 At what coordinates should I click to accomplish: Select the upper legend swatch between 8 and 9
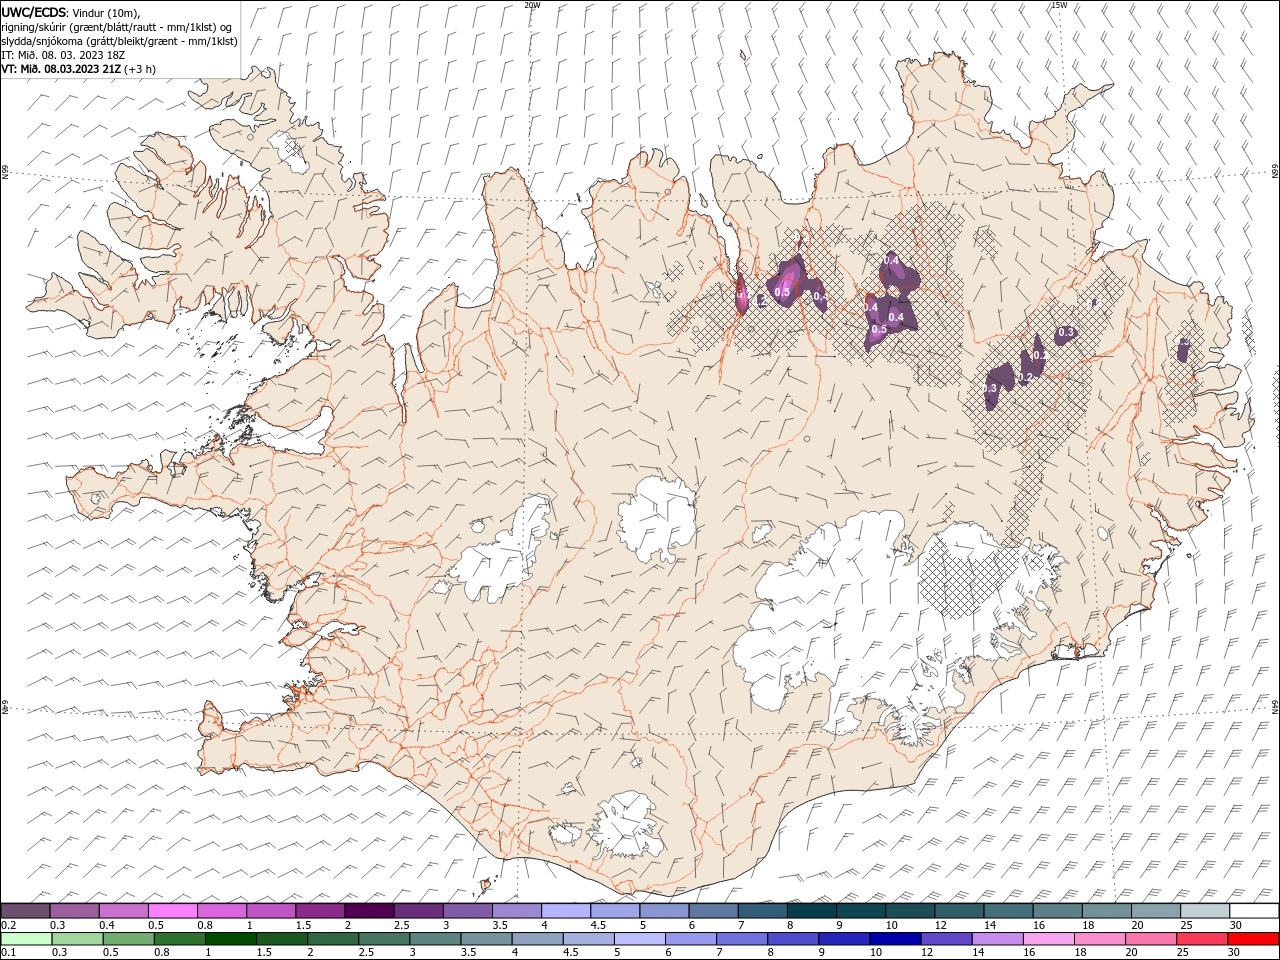[x=812, y=911]
